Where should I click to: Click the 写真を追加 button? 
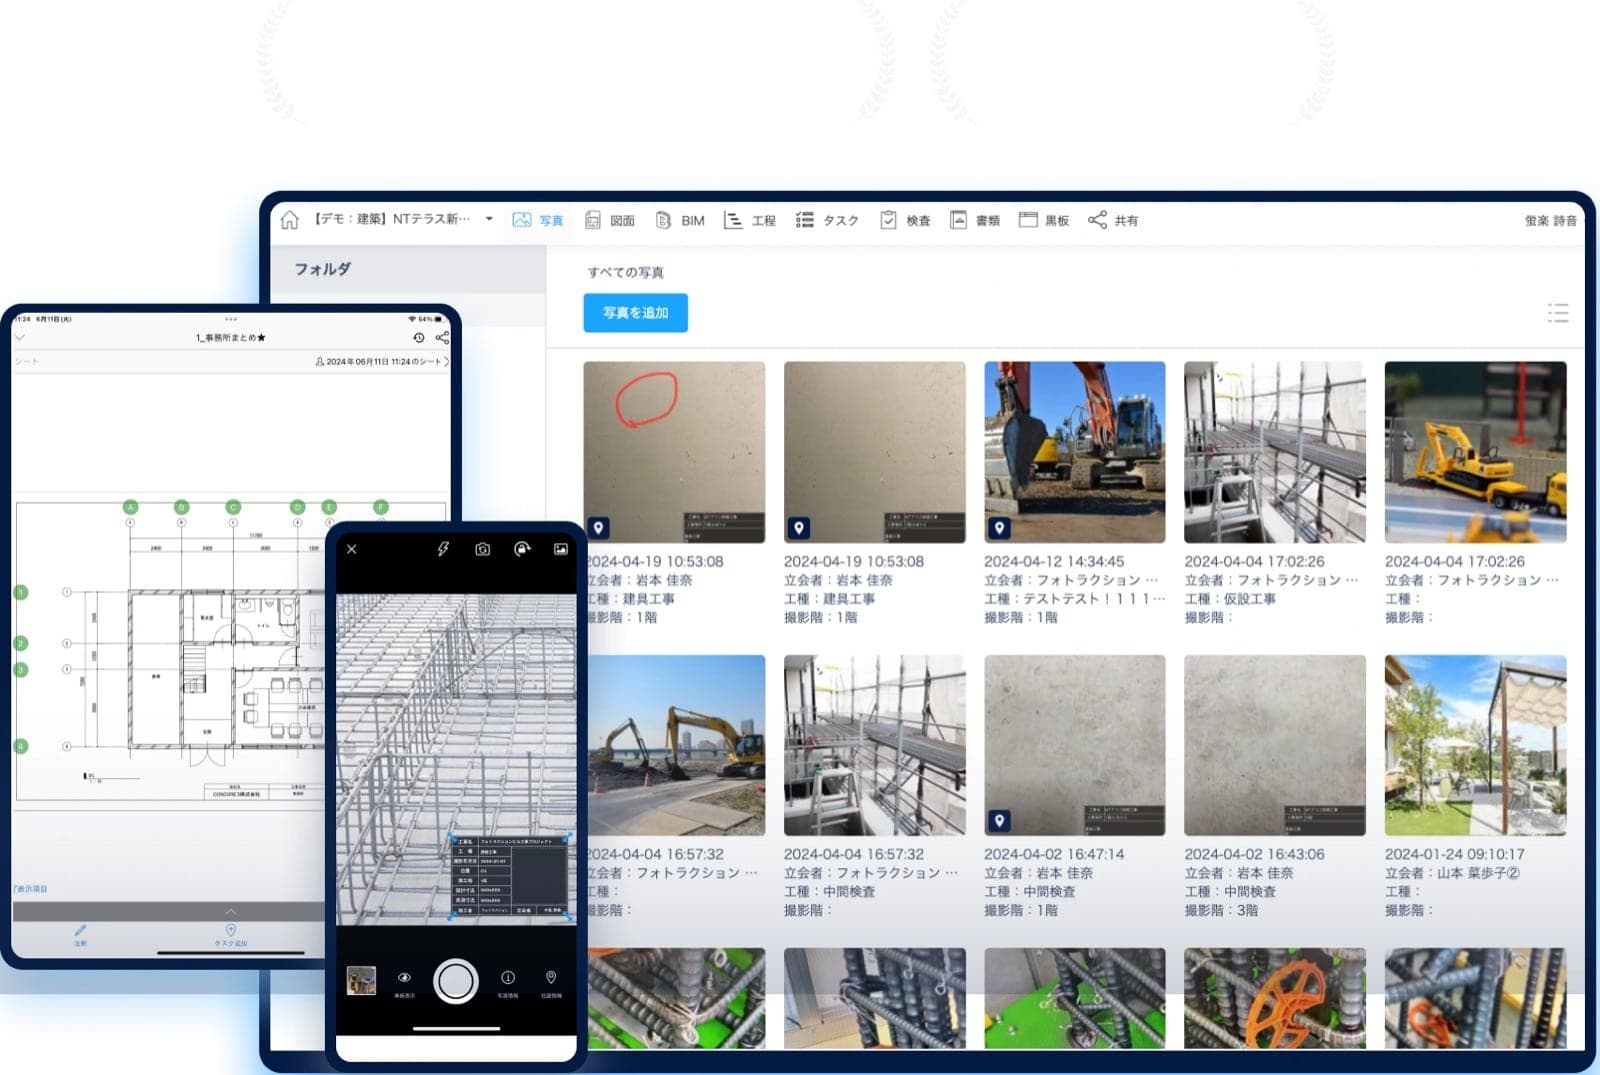[635, 313]
